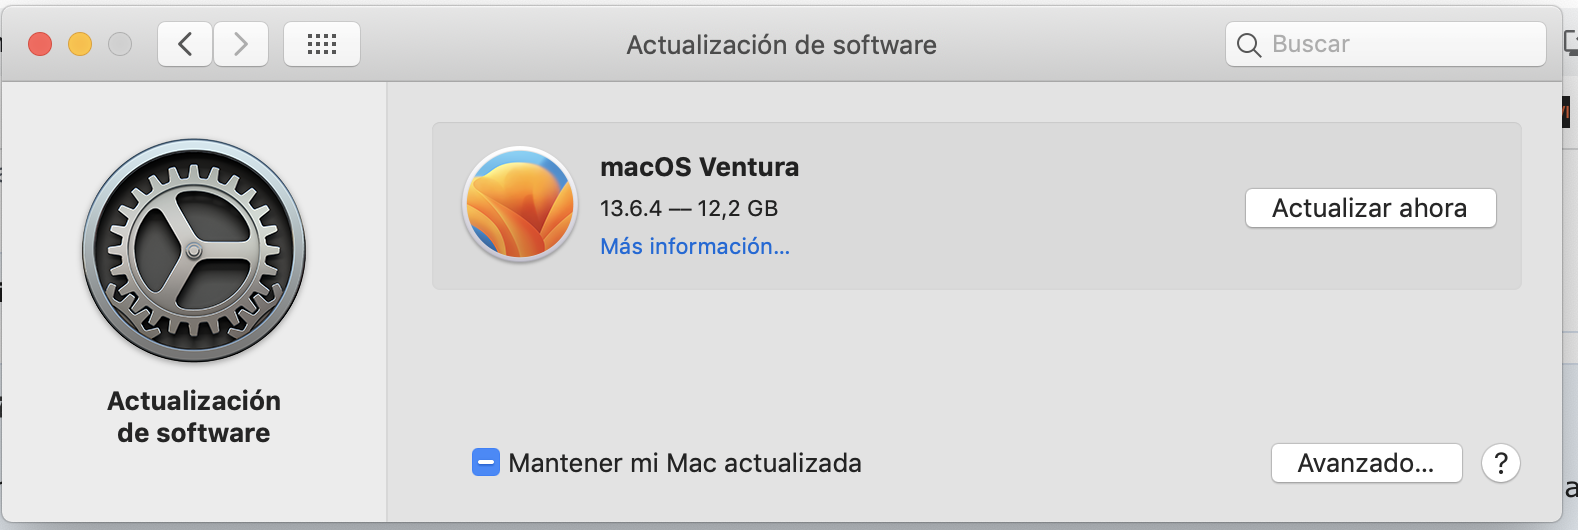The width and height of the screenshot is (1578, 530).
Task: Focus the Buscar search field
Action: pos(1386,44)
